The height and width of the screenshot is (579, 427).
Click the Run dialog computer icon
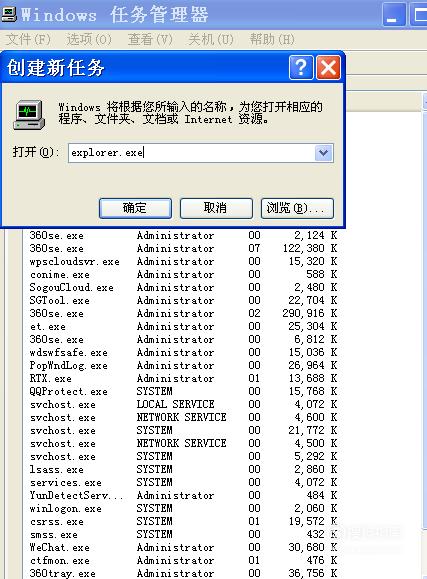(29, 115)
